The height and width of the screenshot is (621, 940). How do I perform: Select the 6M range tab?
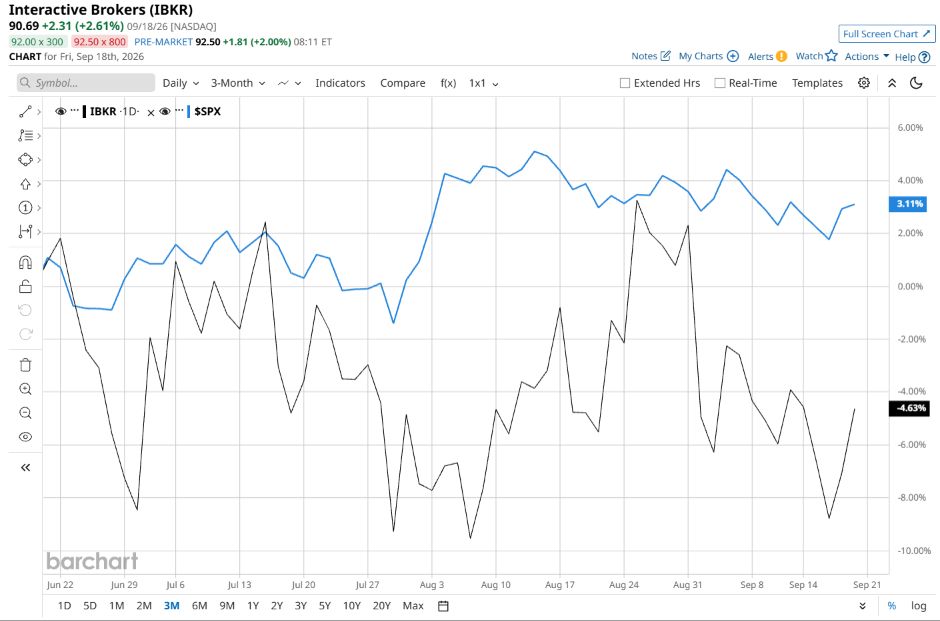coord(200,606)
